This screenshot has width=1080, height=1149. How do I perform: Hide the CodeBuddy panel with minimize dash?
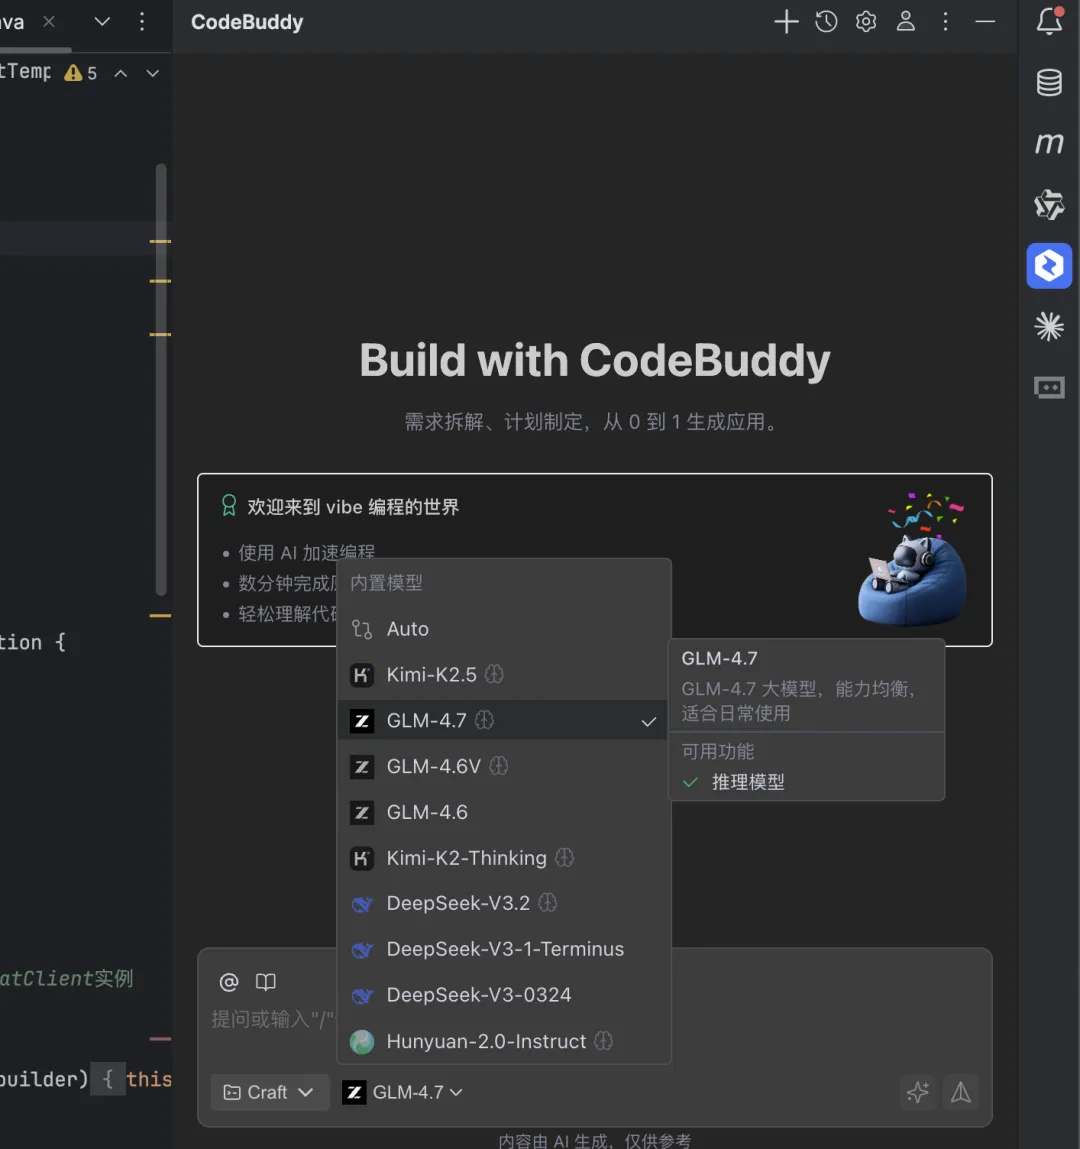click(x=985, y=22)
